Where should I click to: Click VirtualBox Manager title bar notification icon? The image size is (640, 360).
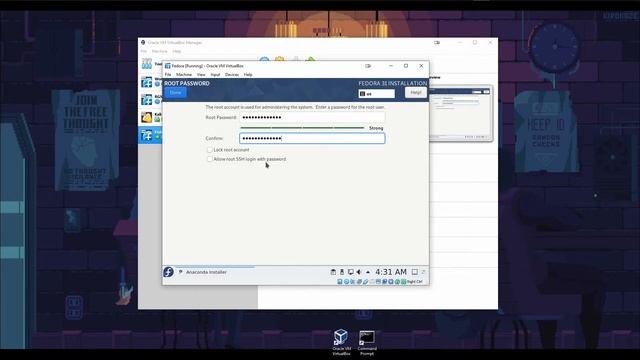tap(437, 42)
